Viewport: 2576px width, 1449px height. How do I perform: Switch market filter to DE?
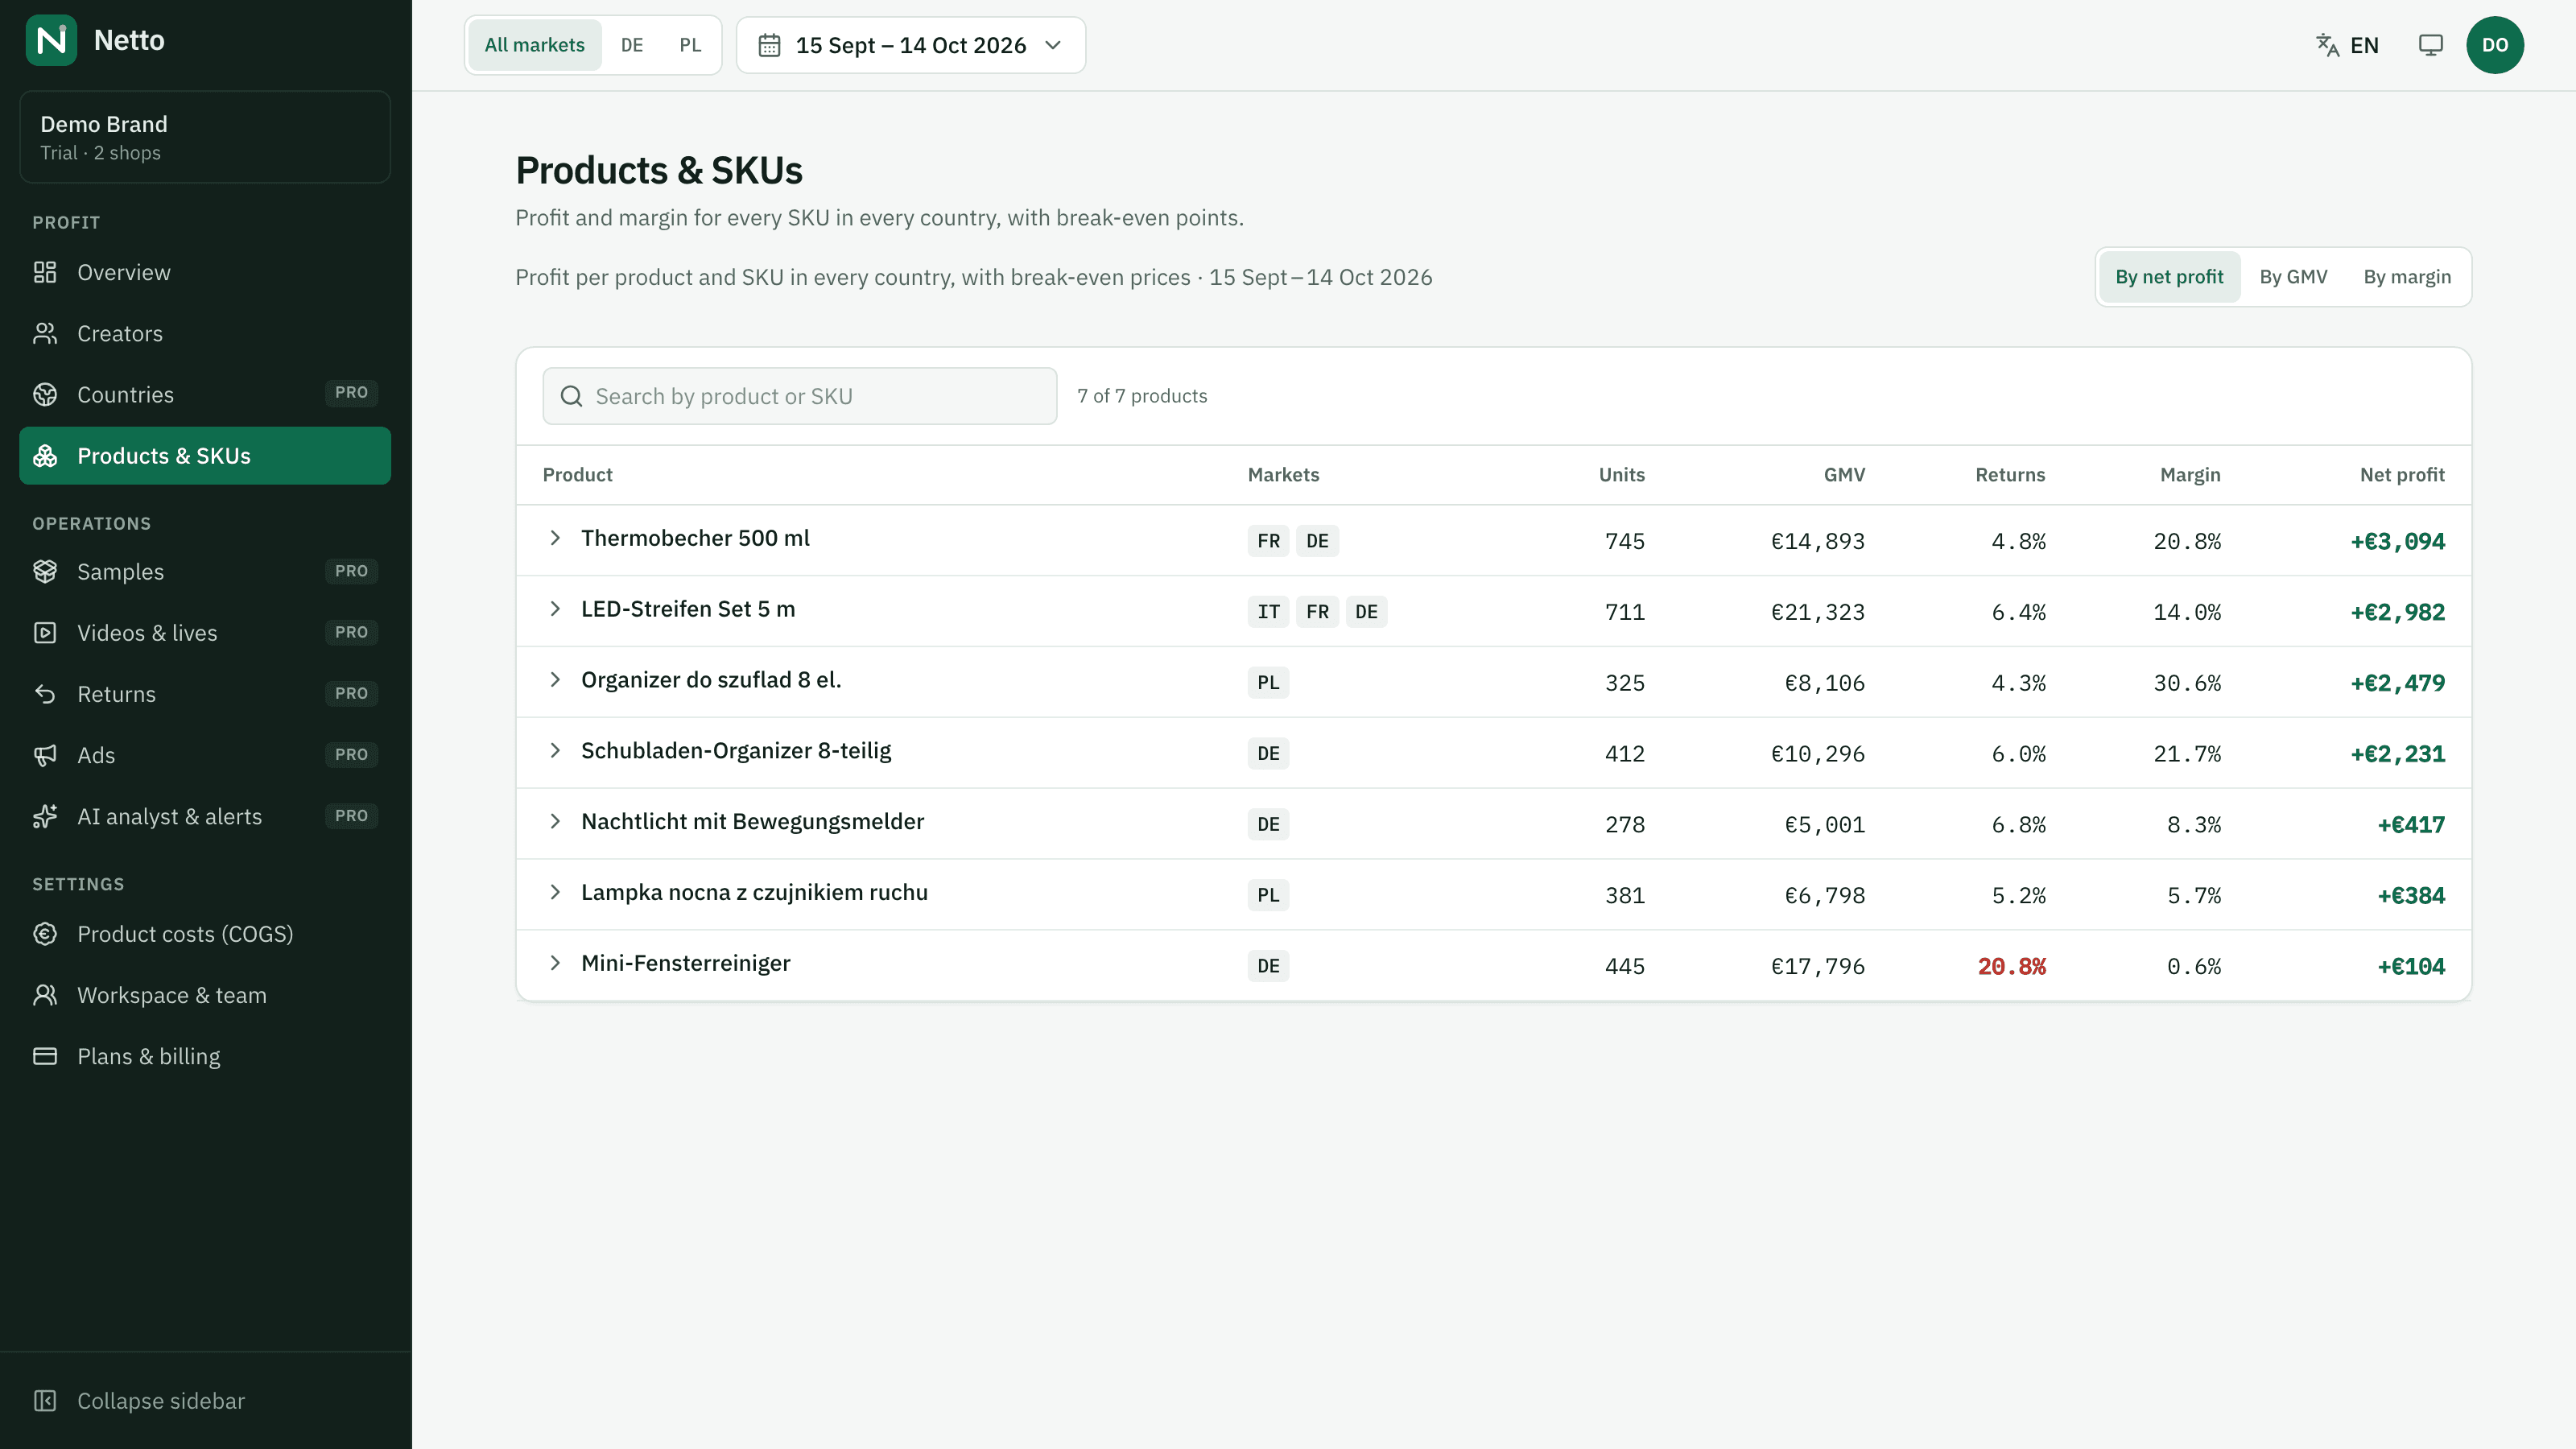coord(632,45)
